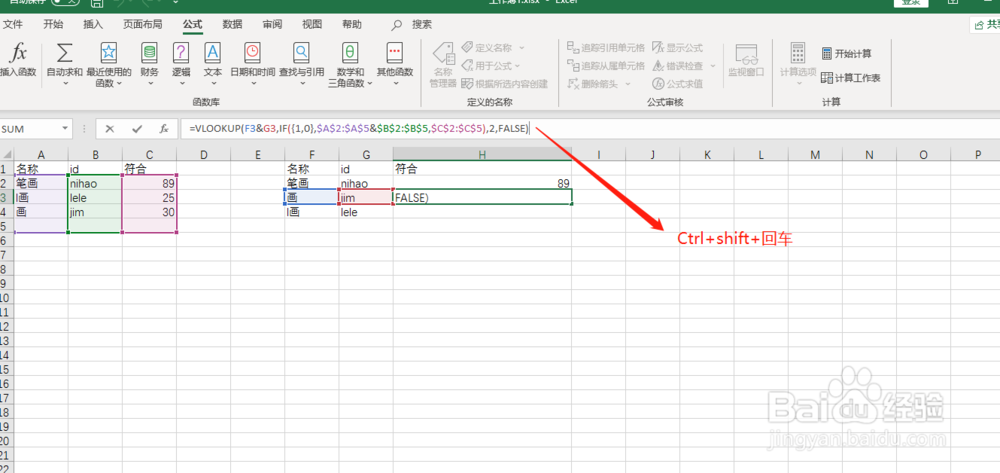Click Create from Selection (根据所选内容创建)

pos(504,84)
